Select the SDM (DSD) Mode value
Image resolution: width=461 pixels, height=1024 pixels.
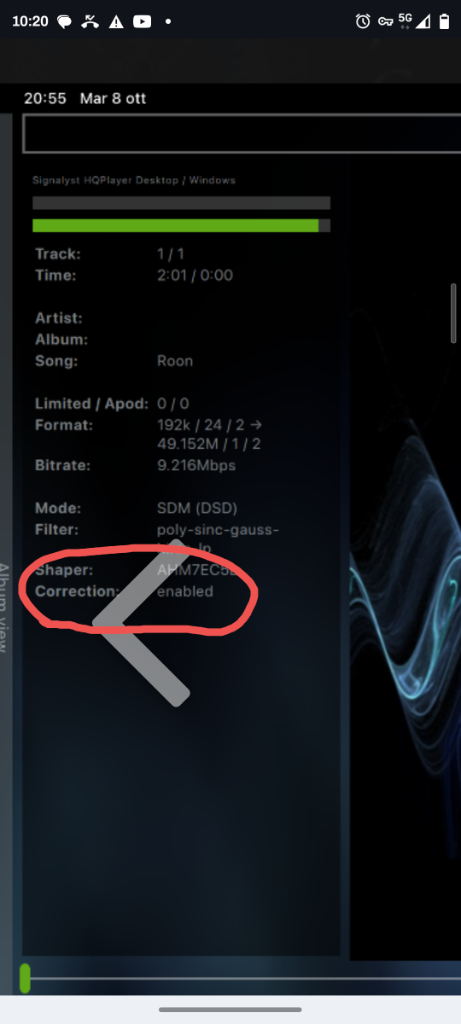pos(197,507)
